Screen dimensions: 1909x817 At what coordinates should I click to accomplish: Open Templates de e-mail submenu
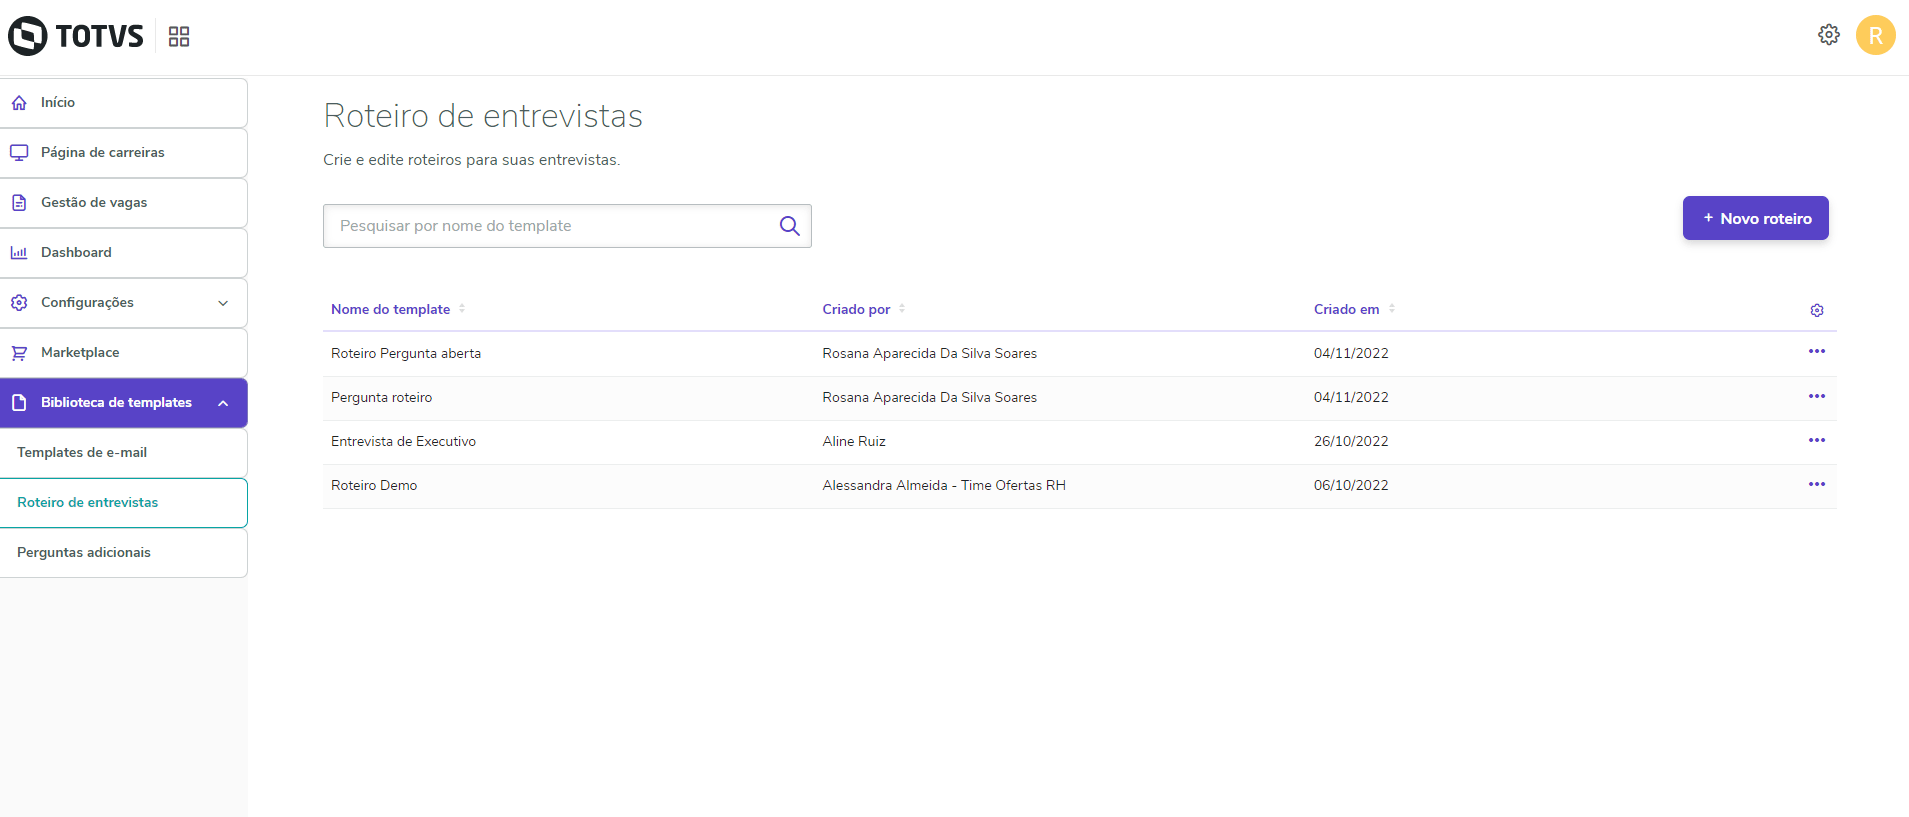[x=124, y=453]
